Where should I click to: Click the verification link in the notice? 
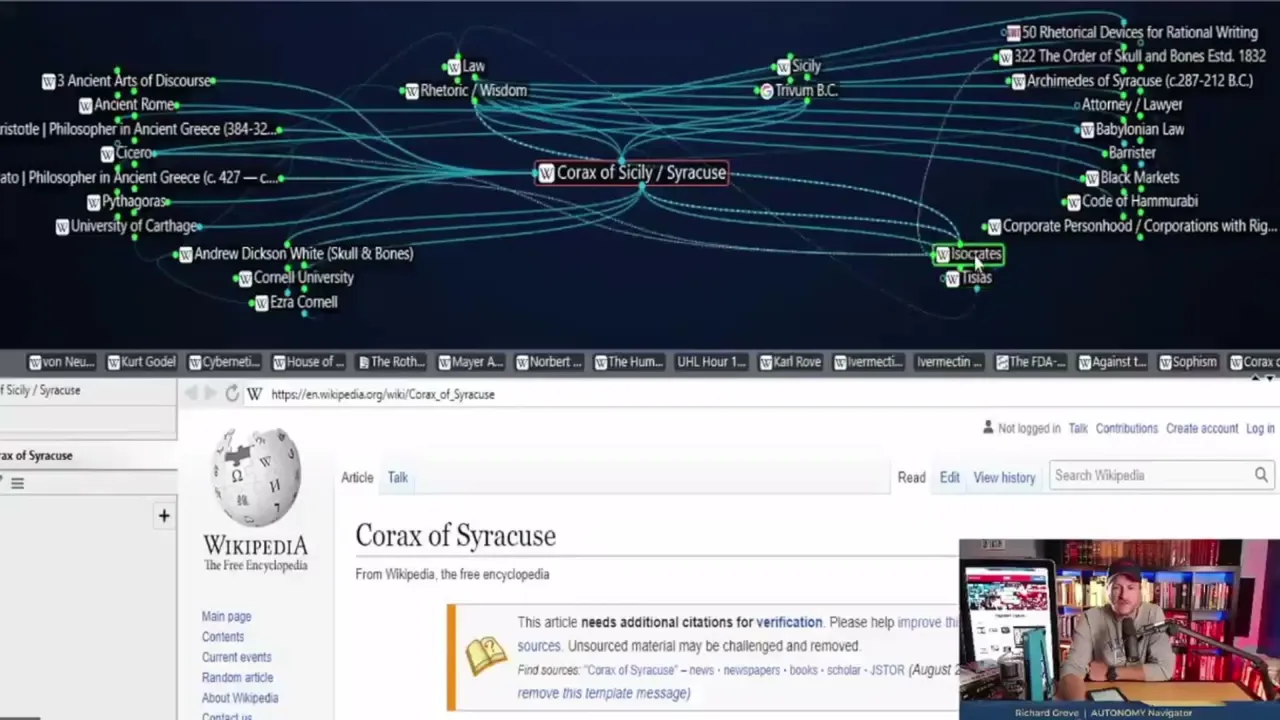(x=789, y=622)
